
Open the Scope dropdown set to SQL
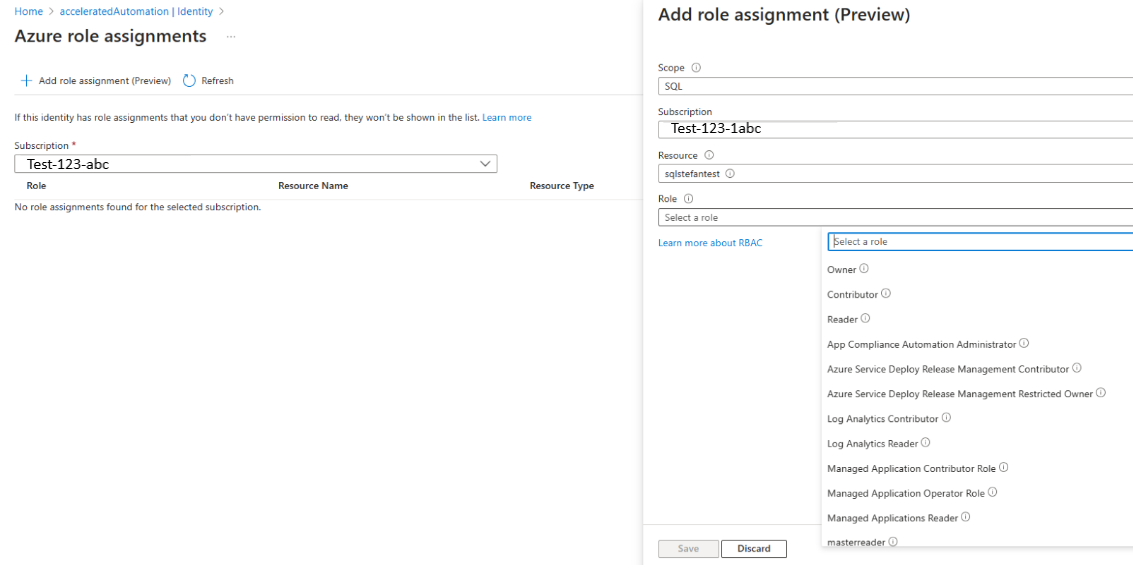895,87
